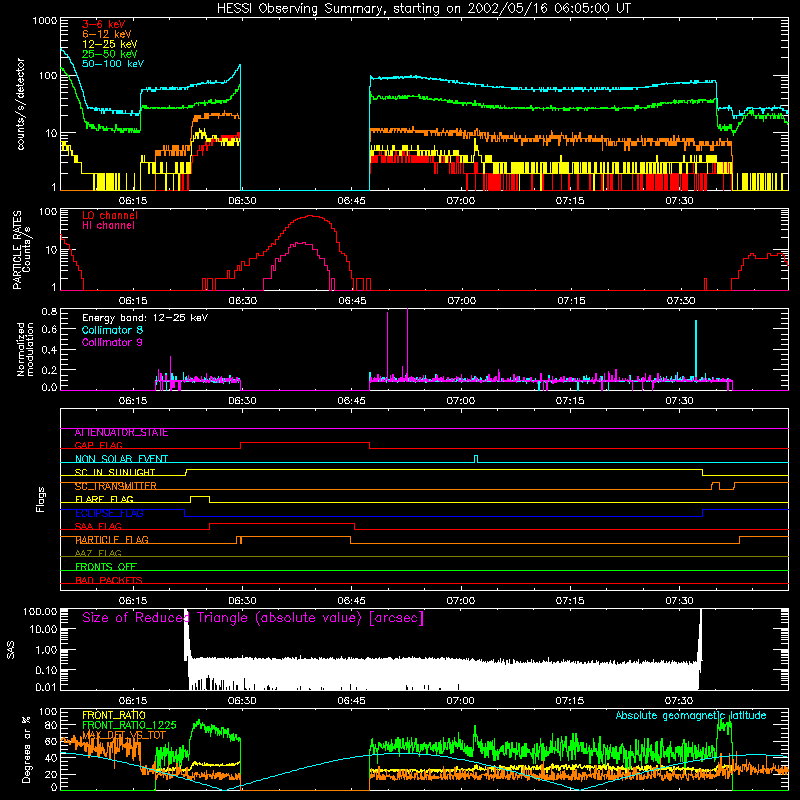
Task: Click the raised GAP_FLAG segment
Action: [305, 443]
